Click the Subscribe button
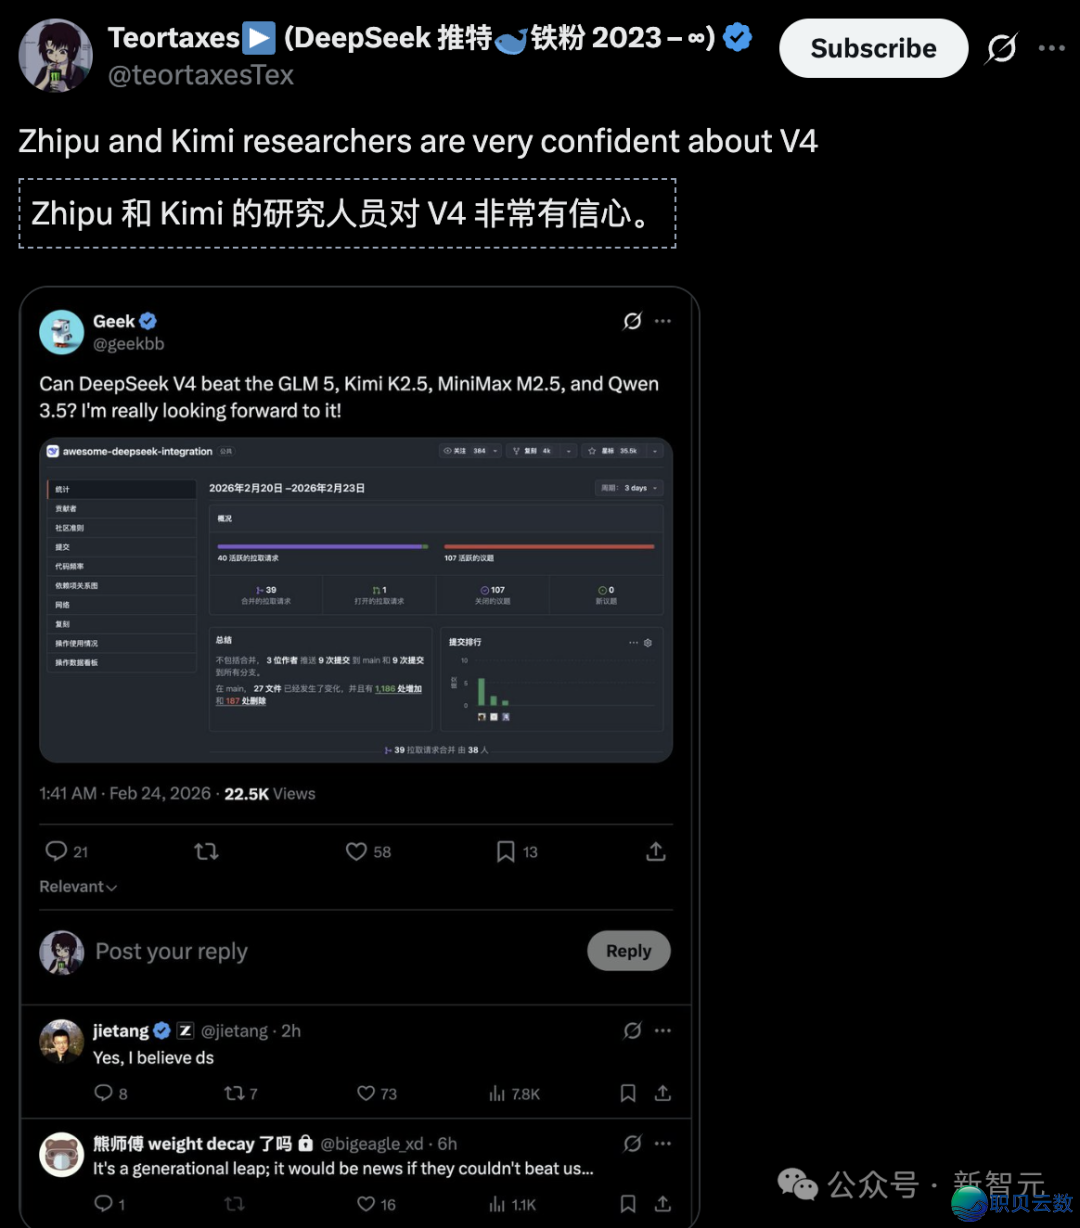 [872, 47]
